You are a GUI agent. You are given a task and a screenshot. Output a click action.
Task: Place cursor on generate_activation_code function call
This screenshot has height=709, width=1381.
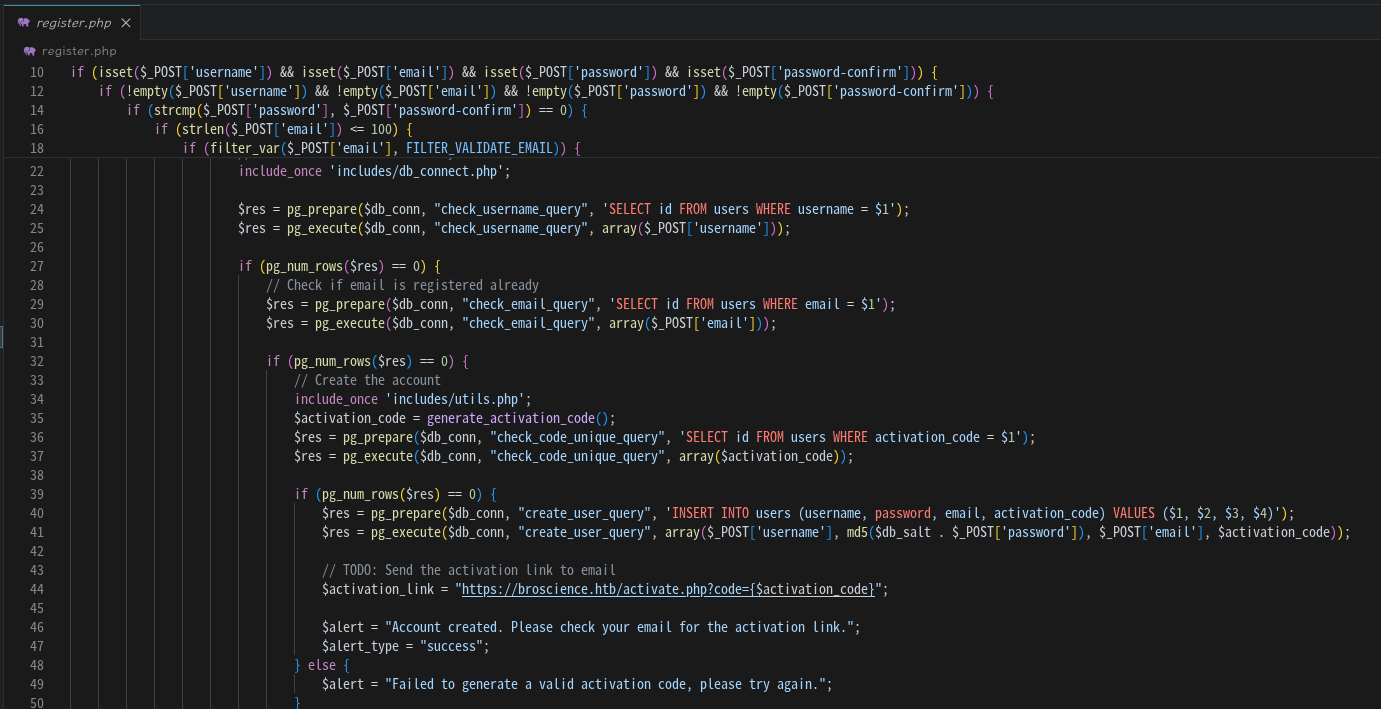(x=510, y=418)
